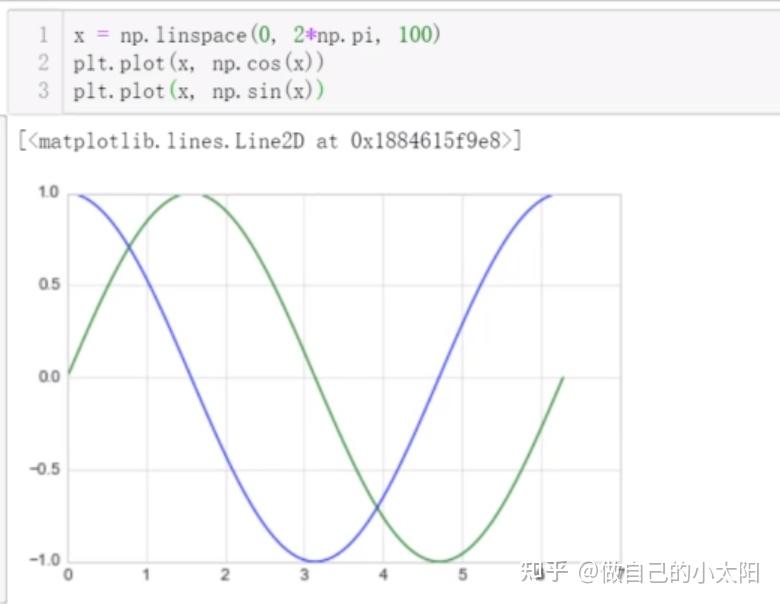This screenshot has height=604, width=780.
Task: Click the 0.5 y-axis tick label
Action: [49, 285]
